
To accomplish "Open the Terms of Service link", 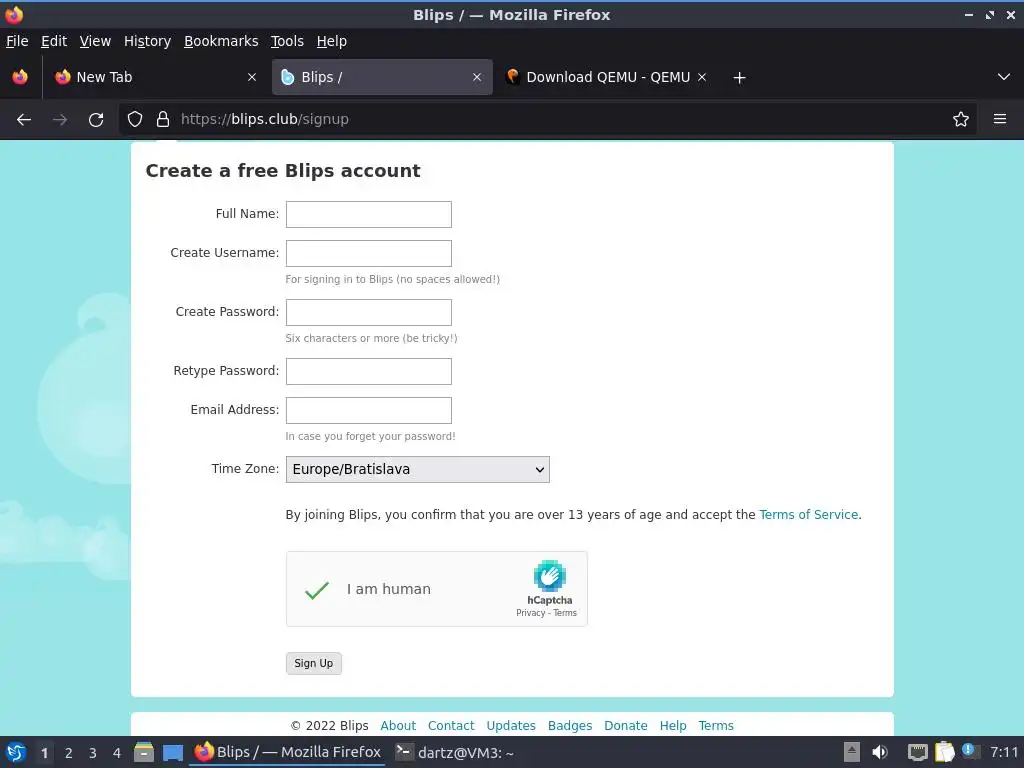I will point(808,515).
